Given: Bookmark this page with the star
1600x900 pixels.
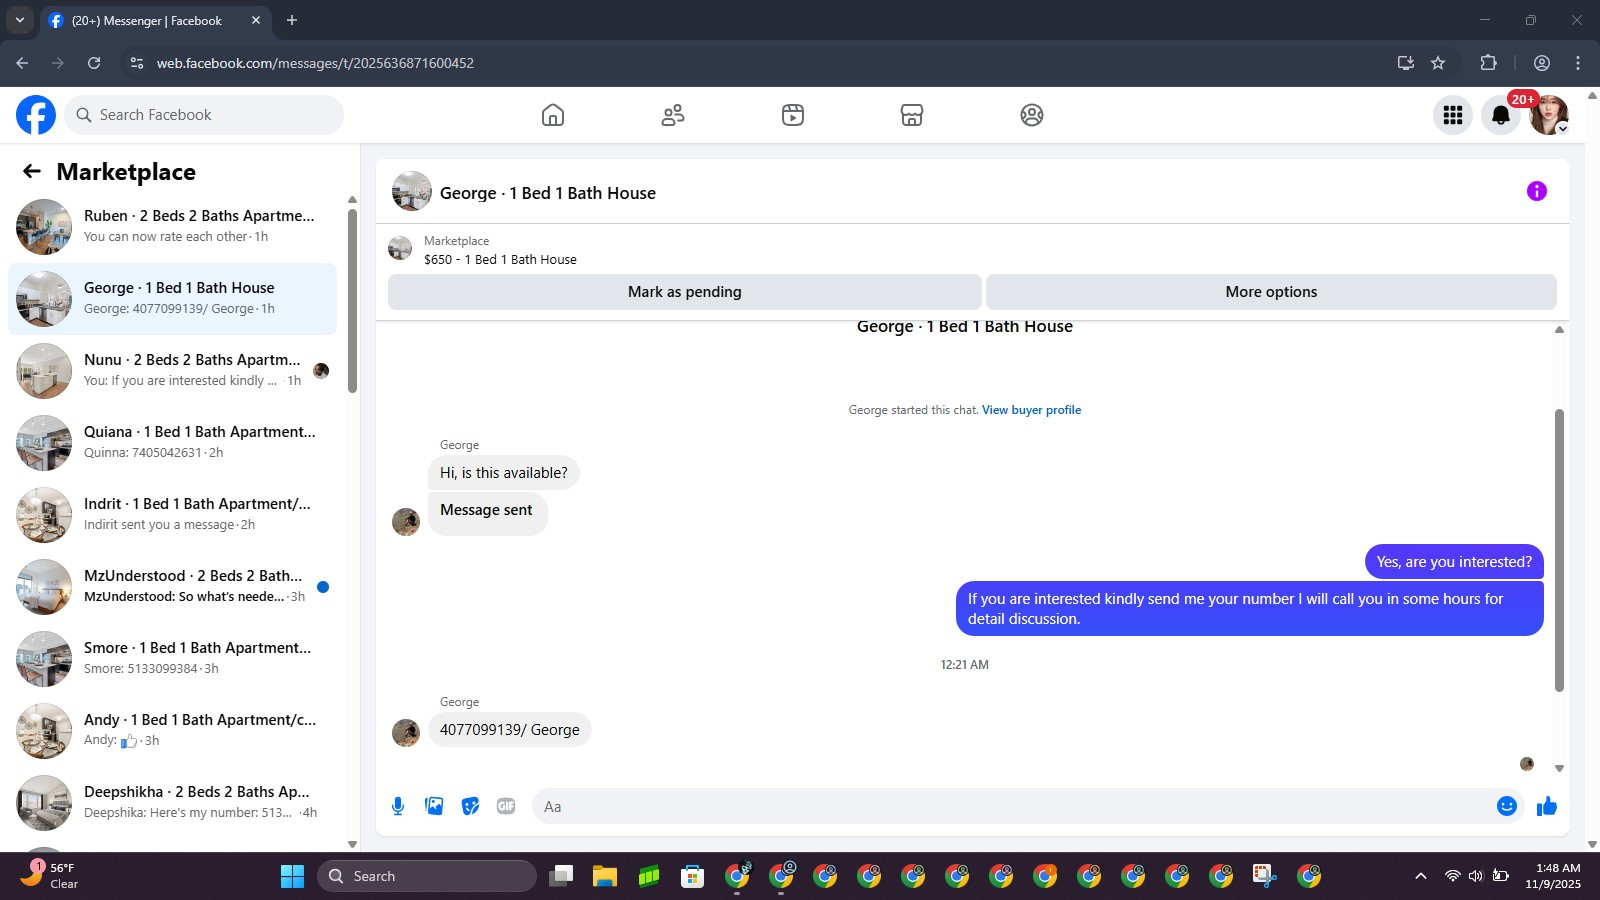Looking at the screenshot, I should click(x=1438, y=63).
